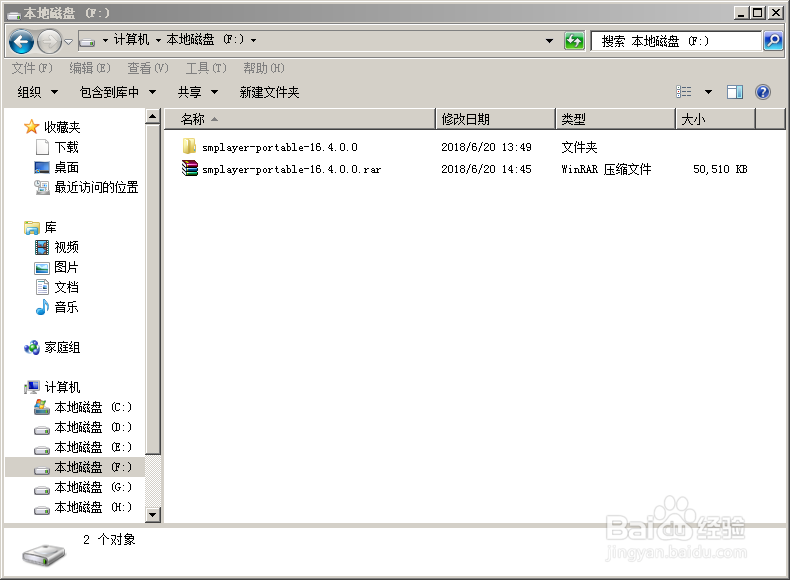Open the 视频 library
The height and width of the screenshot is (580, 790).
(x=57, y=247)
